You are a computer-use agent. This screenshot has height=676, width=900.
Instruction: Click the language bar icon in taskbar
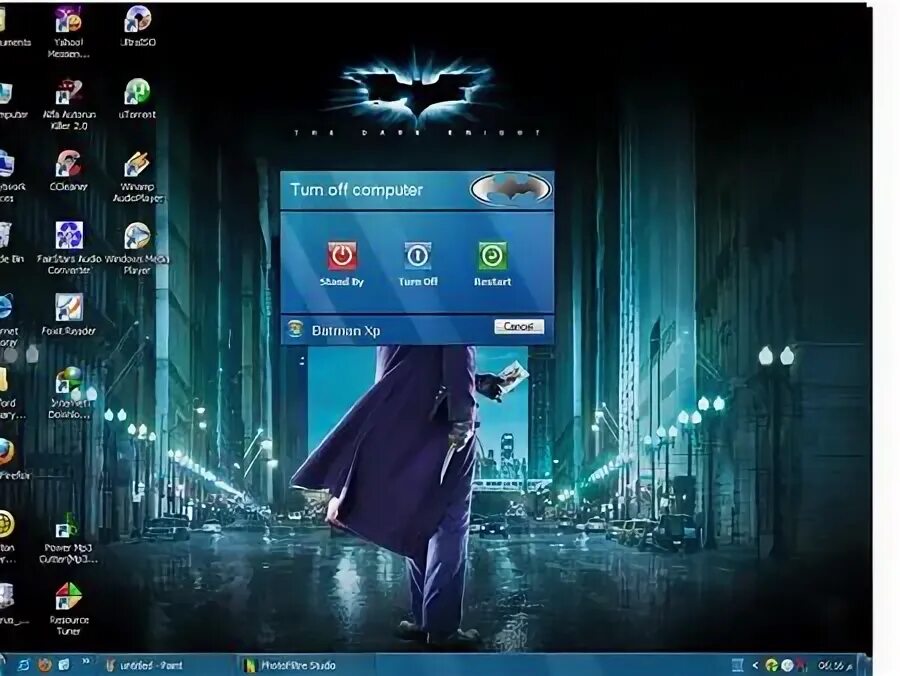coord(738,666)
